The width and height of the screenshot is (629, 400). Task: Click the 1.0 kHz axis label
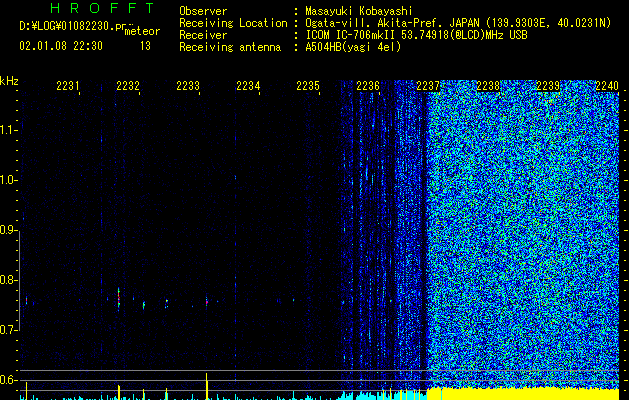(8, 180)
